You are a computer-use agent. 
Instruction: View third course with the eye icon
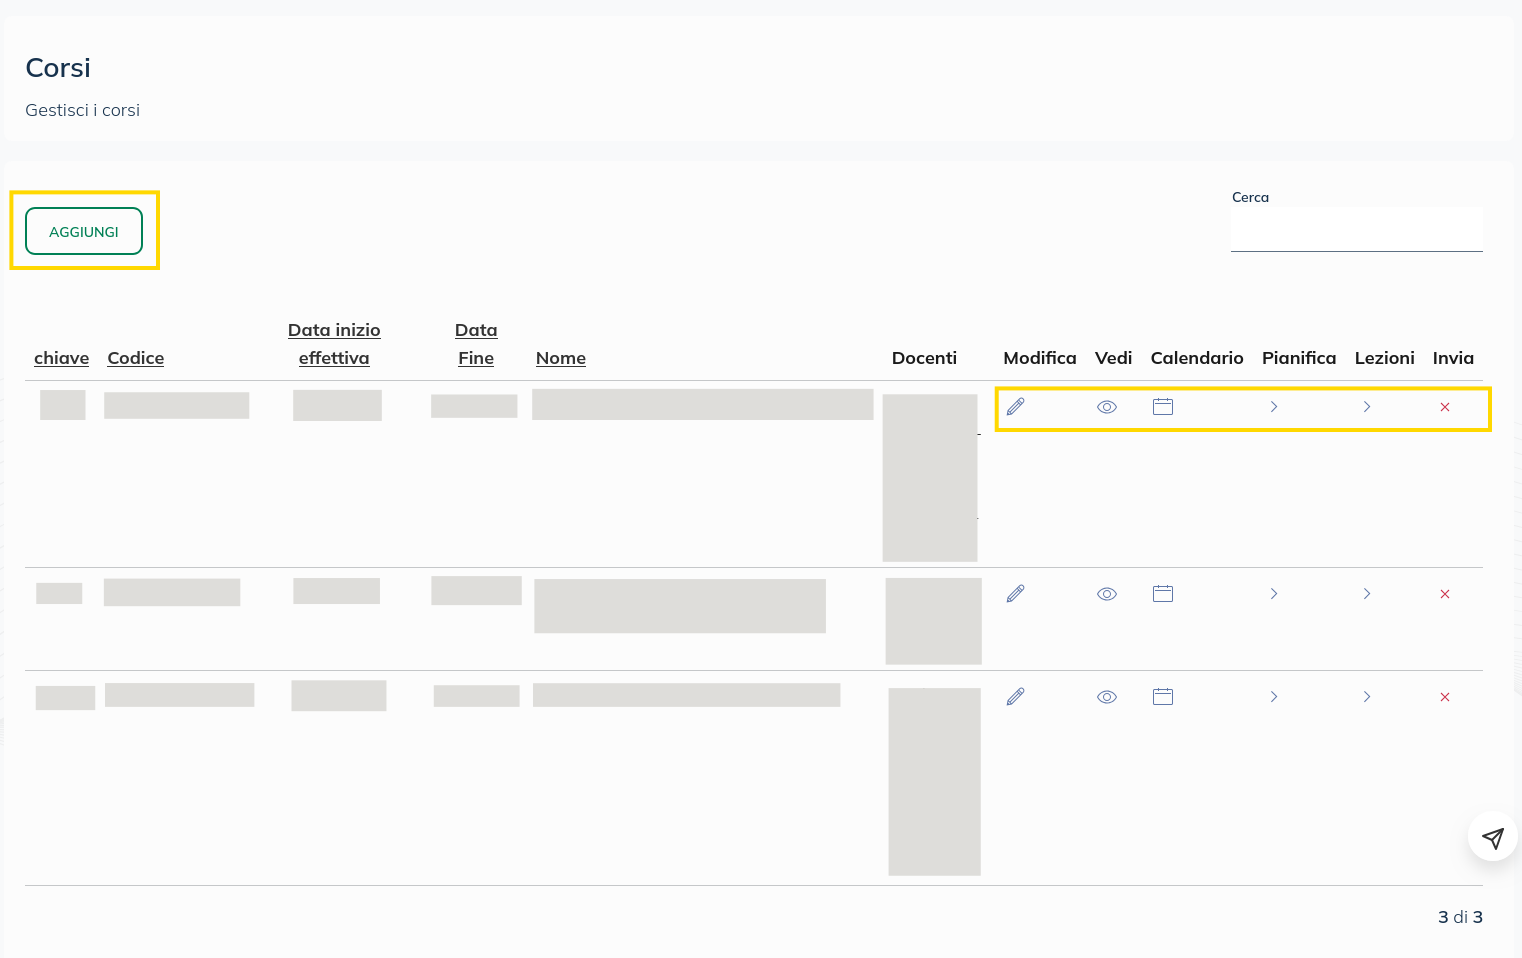coord(1106,697)
